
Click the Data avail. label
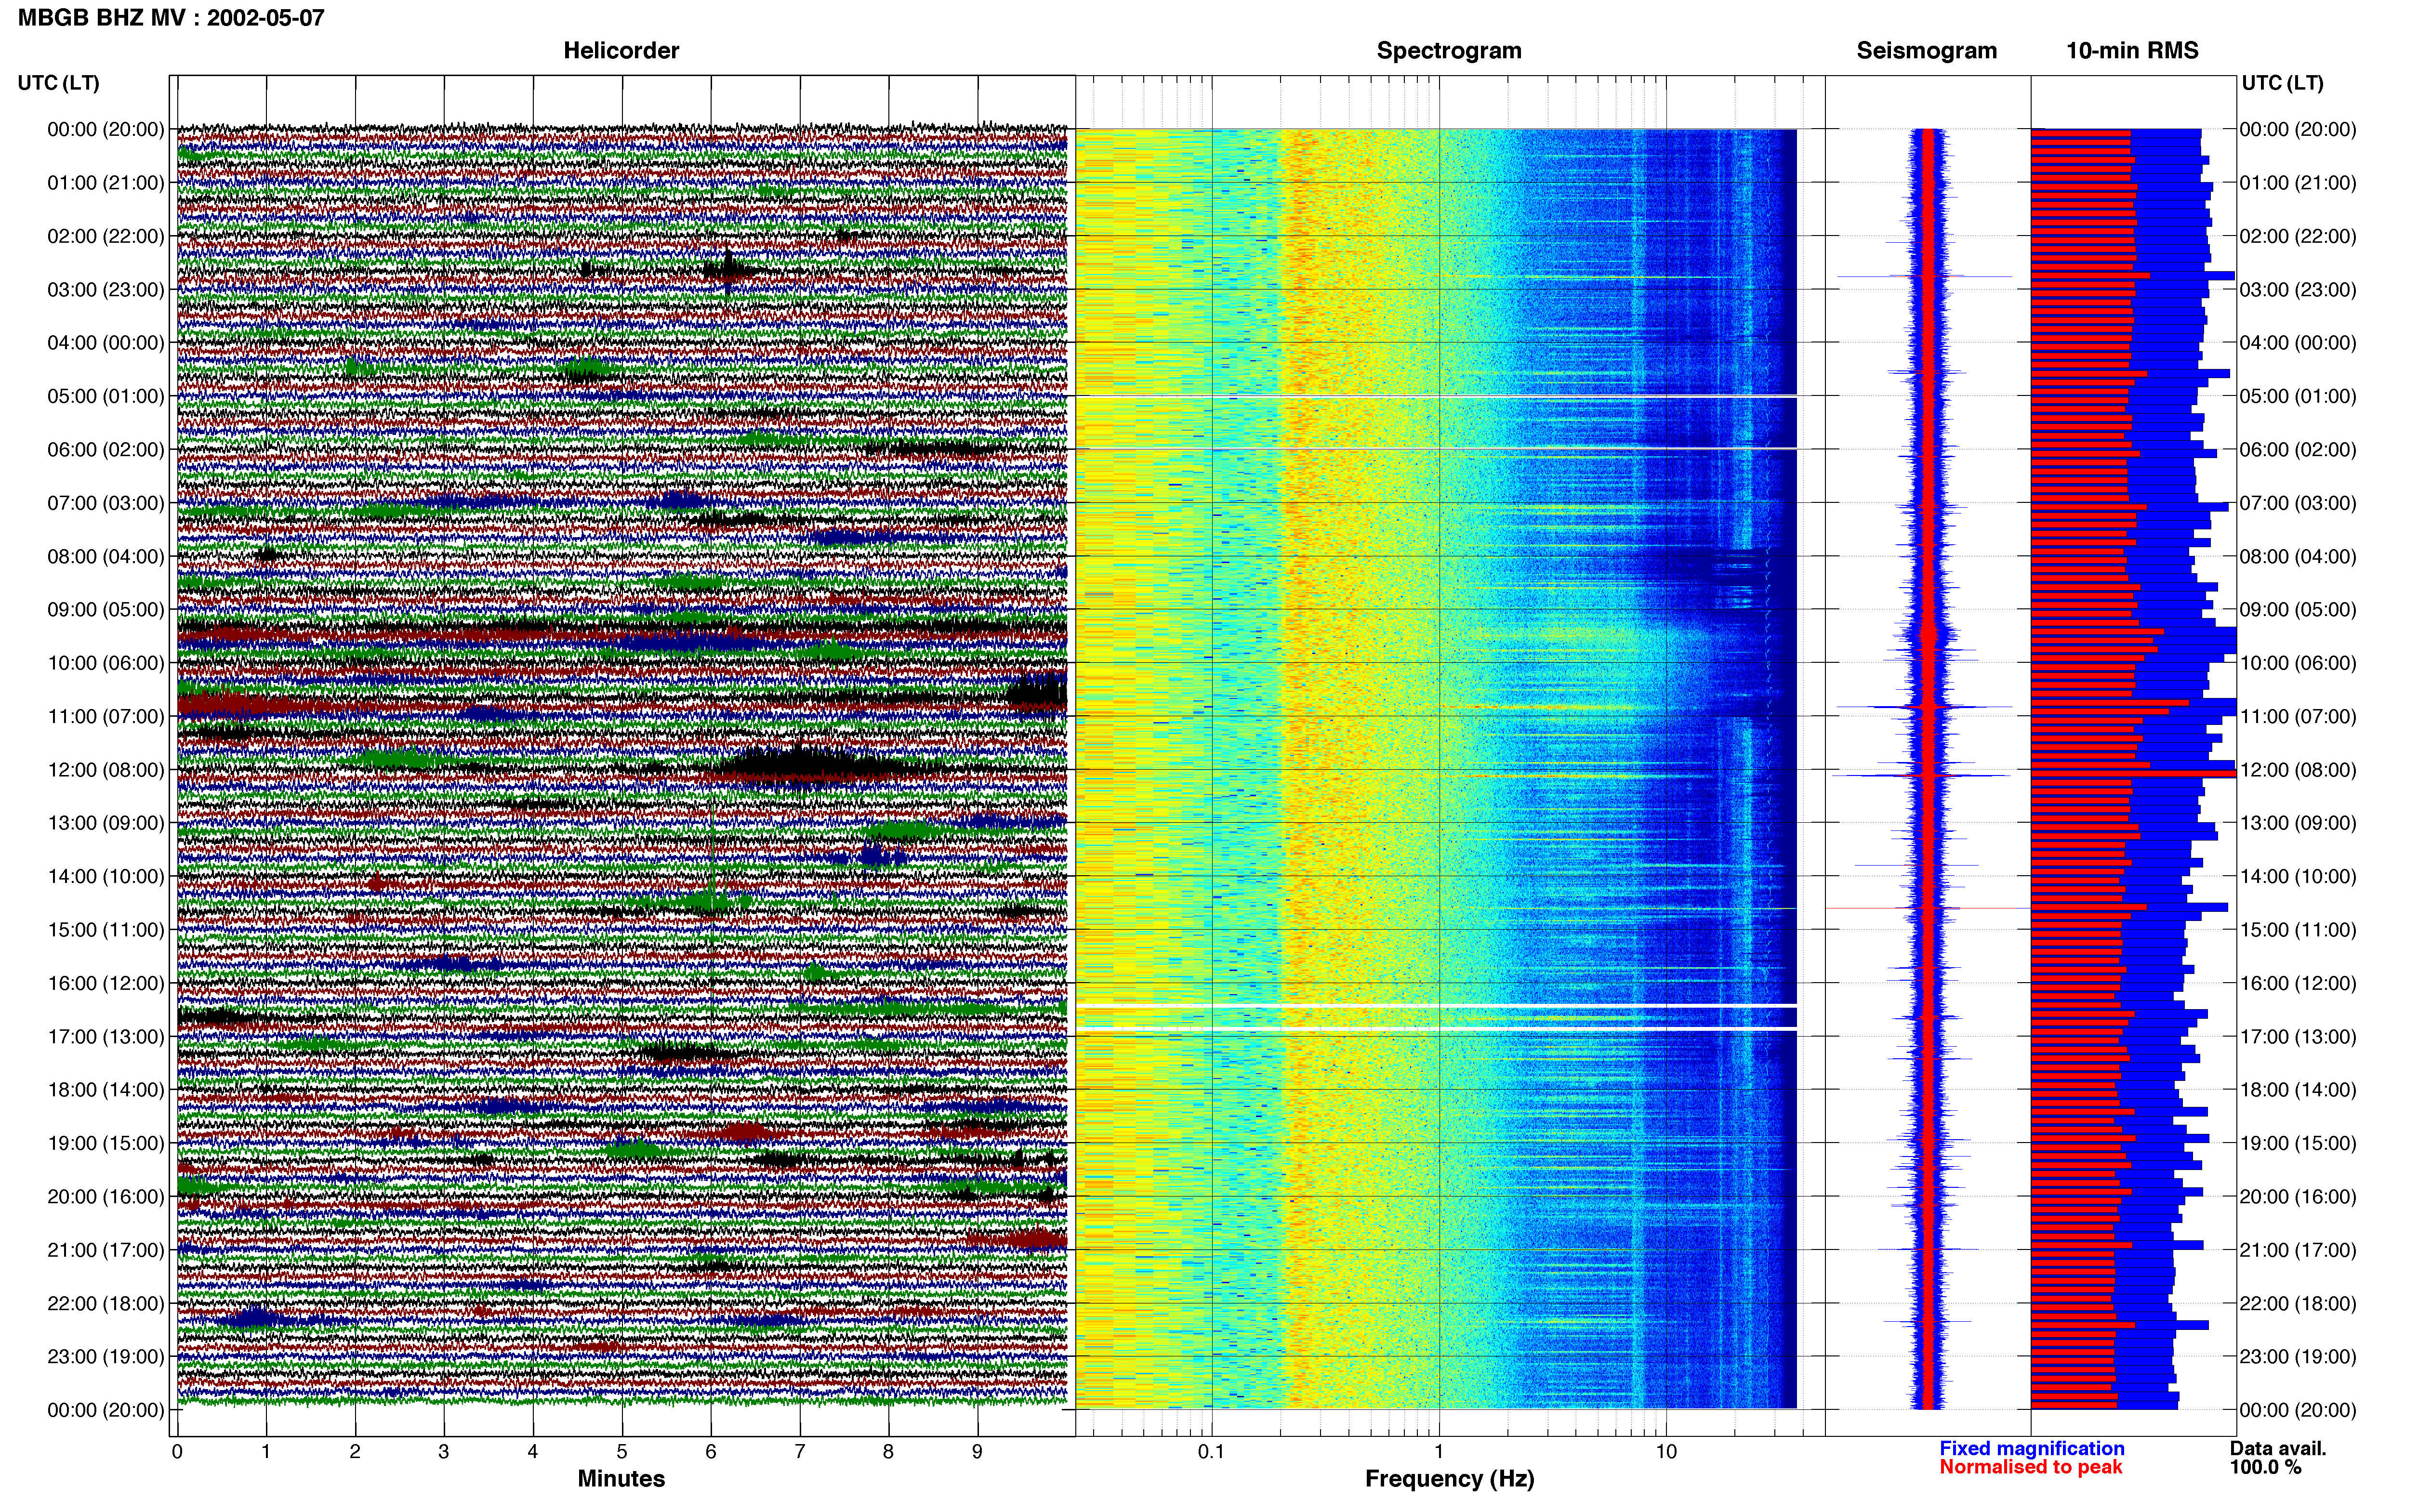click(2278, 1448)
